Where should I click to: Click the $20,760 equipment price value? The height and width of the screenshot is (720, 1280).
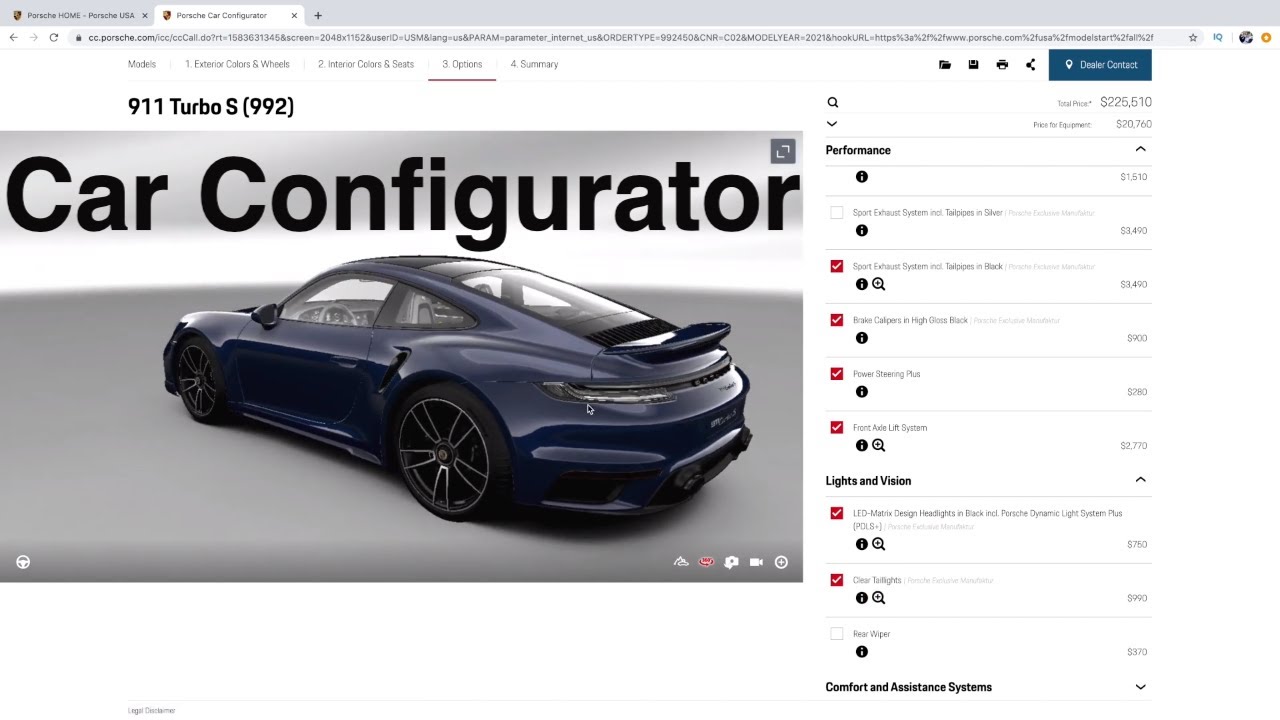tap(1134, 124)
